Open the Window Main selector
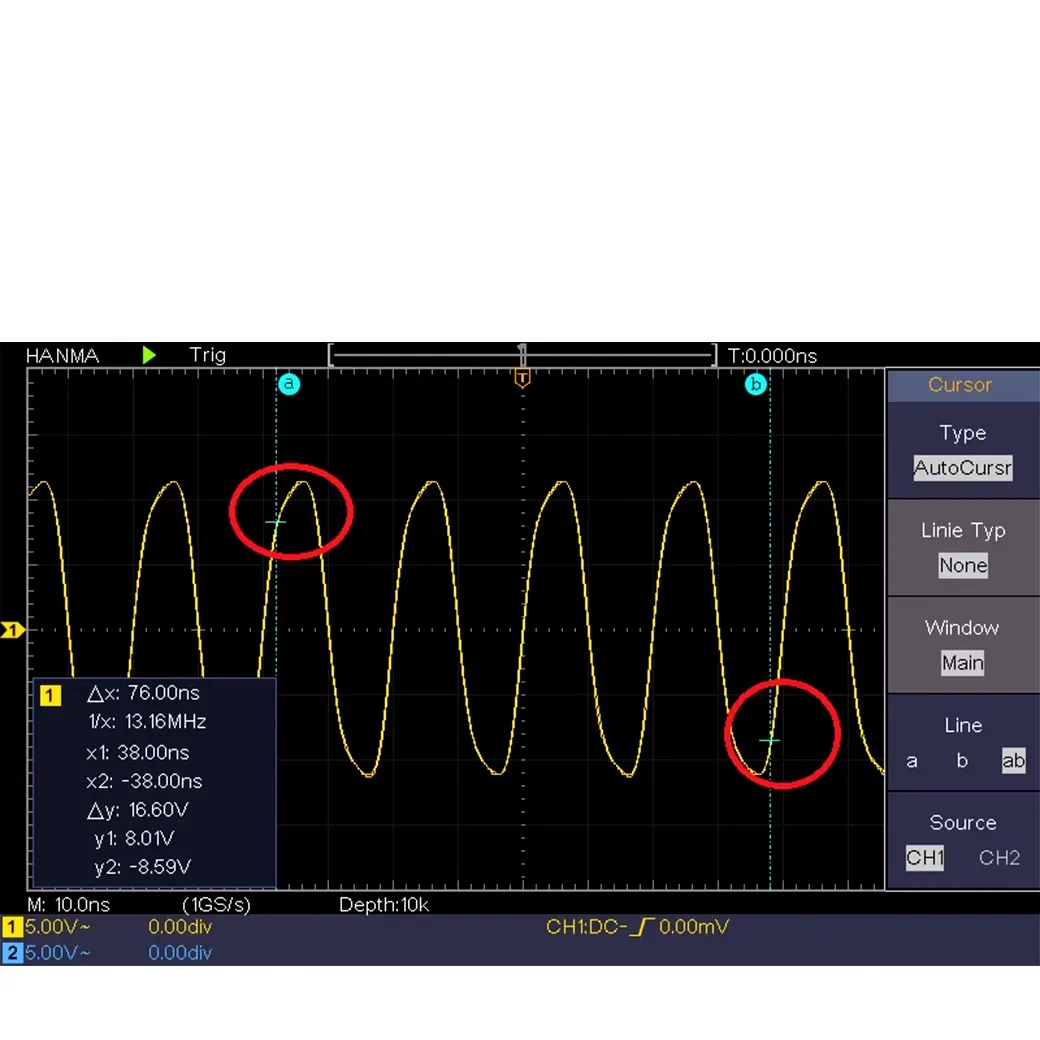1040x1040 pixels. [x=962, y=663]
